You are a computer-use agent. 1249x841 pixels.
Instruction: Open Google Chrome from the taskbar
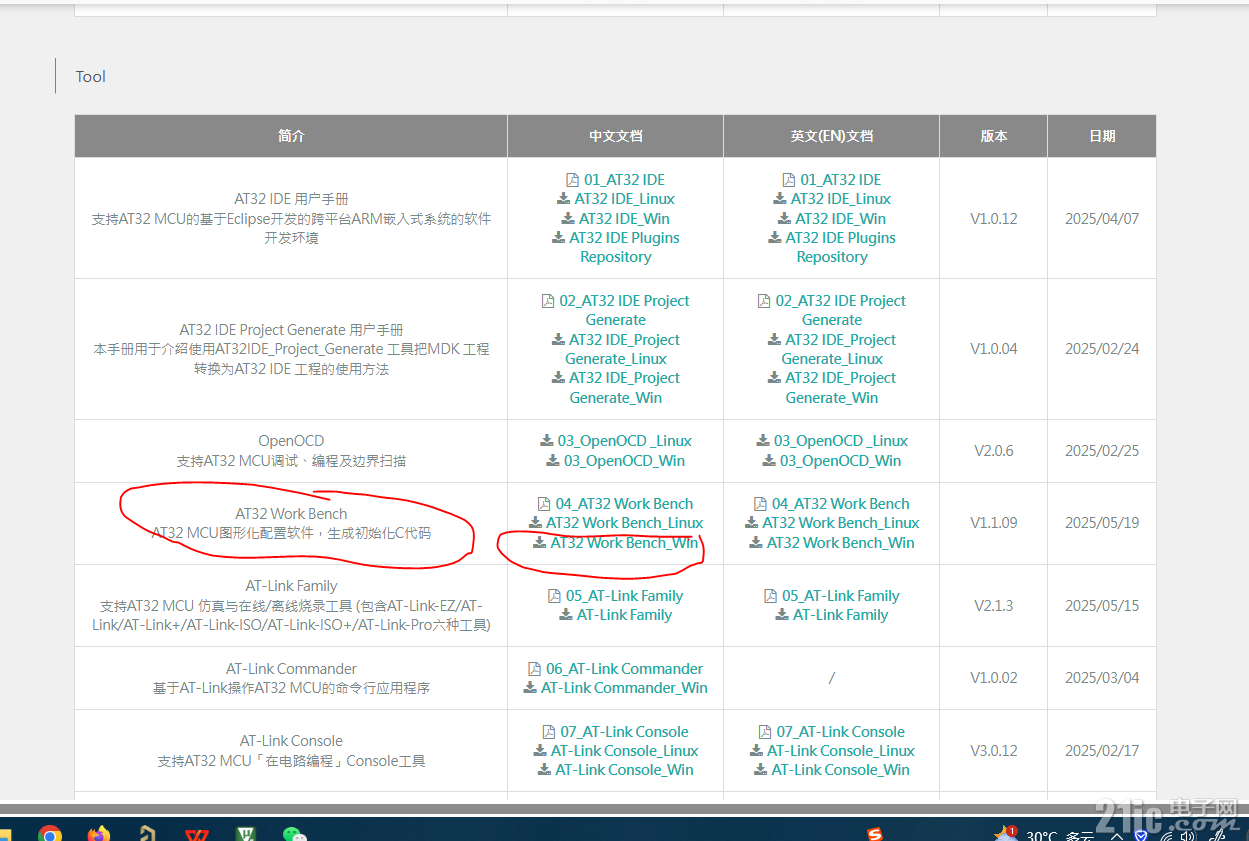[49, 832]
